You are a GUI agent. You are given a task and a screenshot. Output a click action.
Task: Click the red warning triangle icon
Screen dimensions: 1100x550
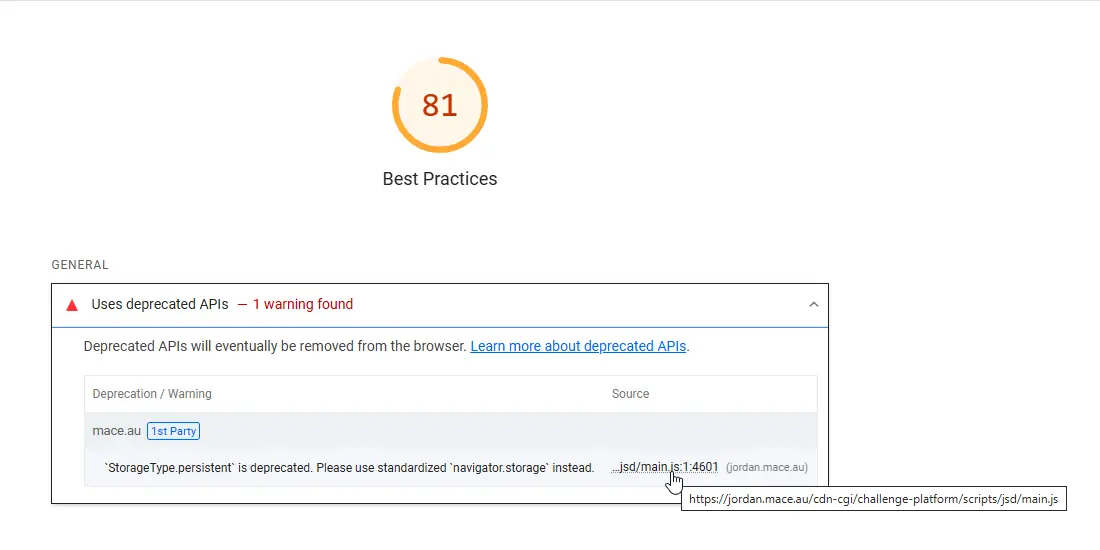point(72,305)
